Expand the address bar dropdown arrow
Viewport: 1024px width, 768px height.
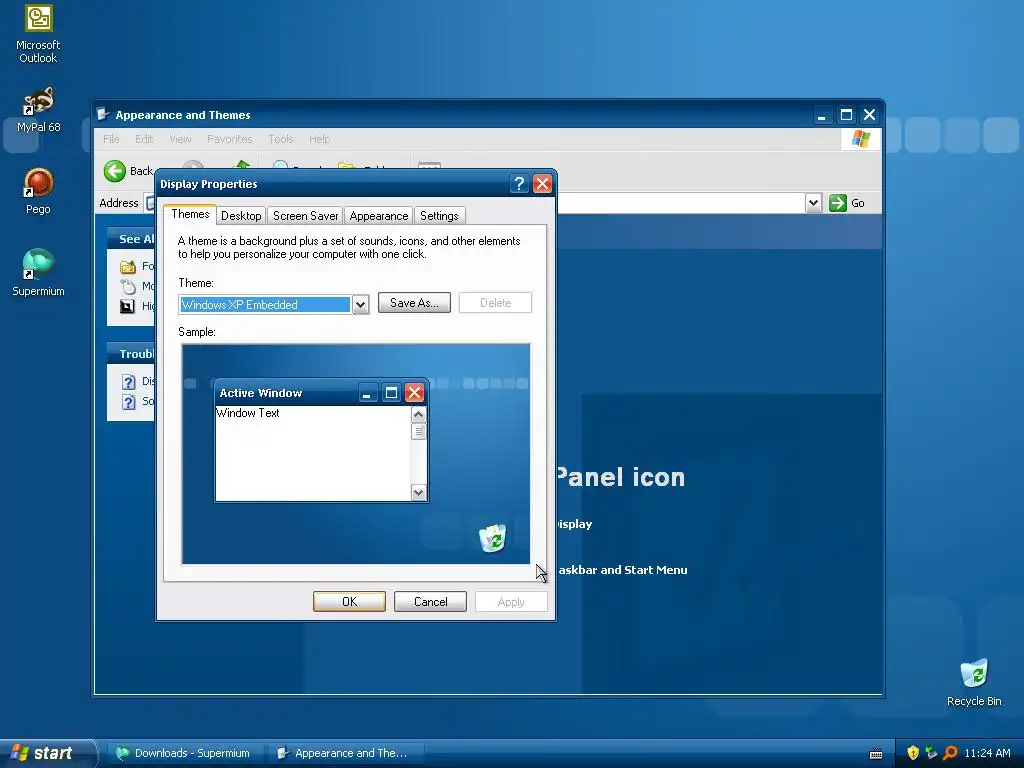pos(813,203)
